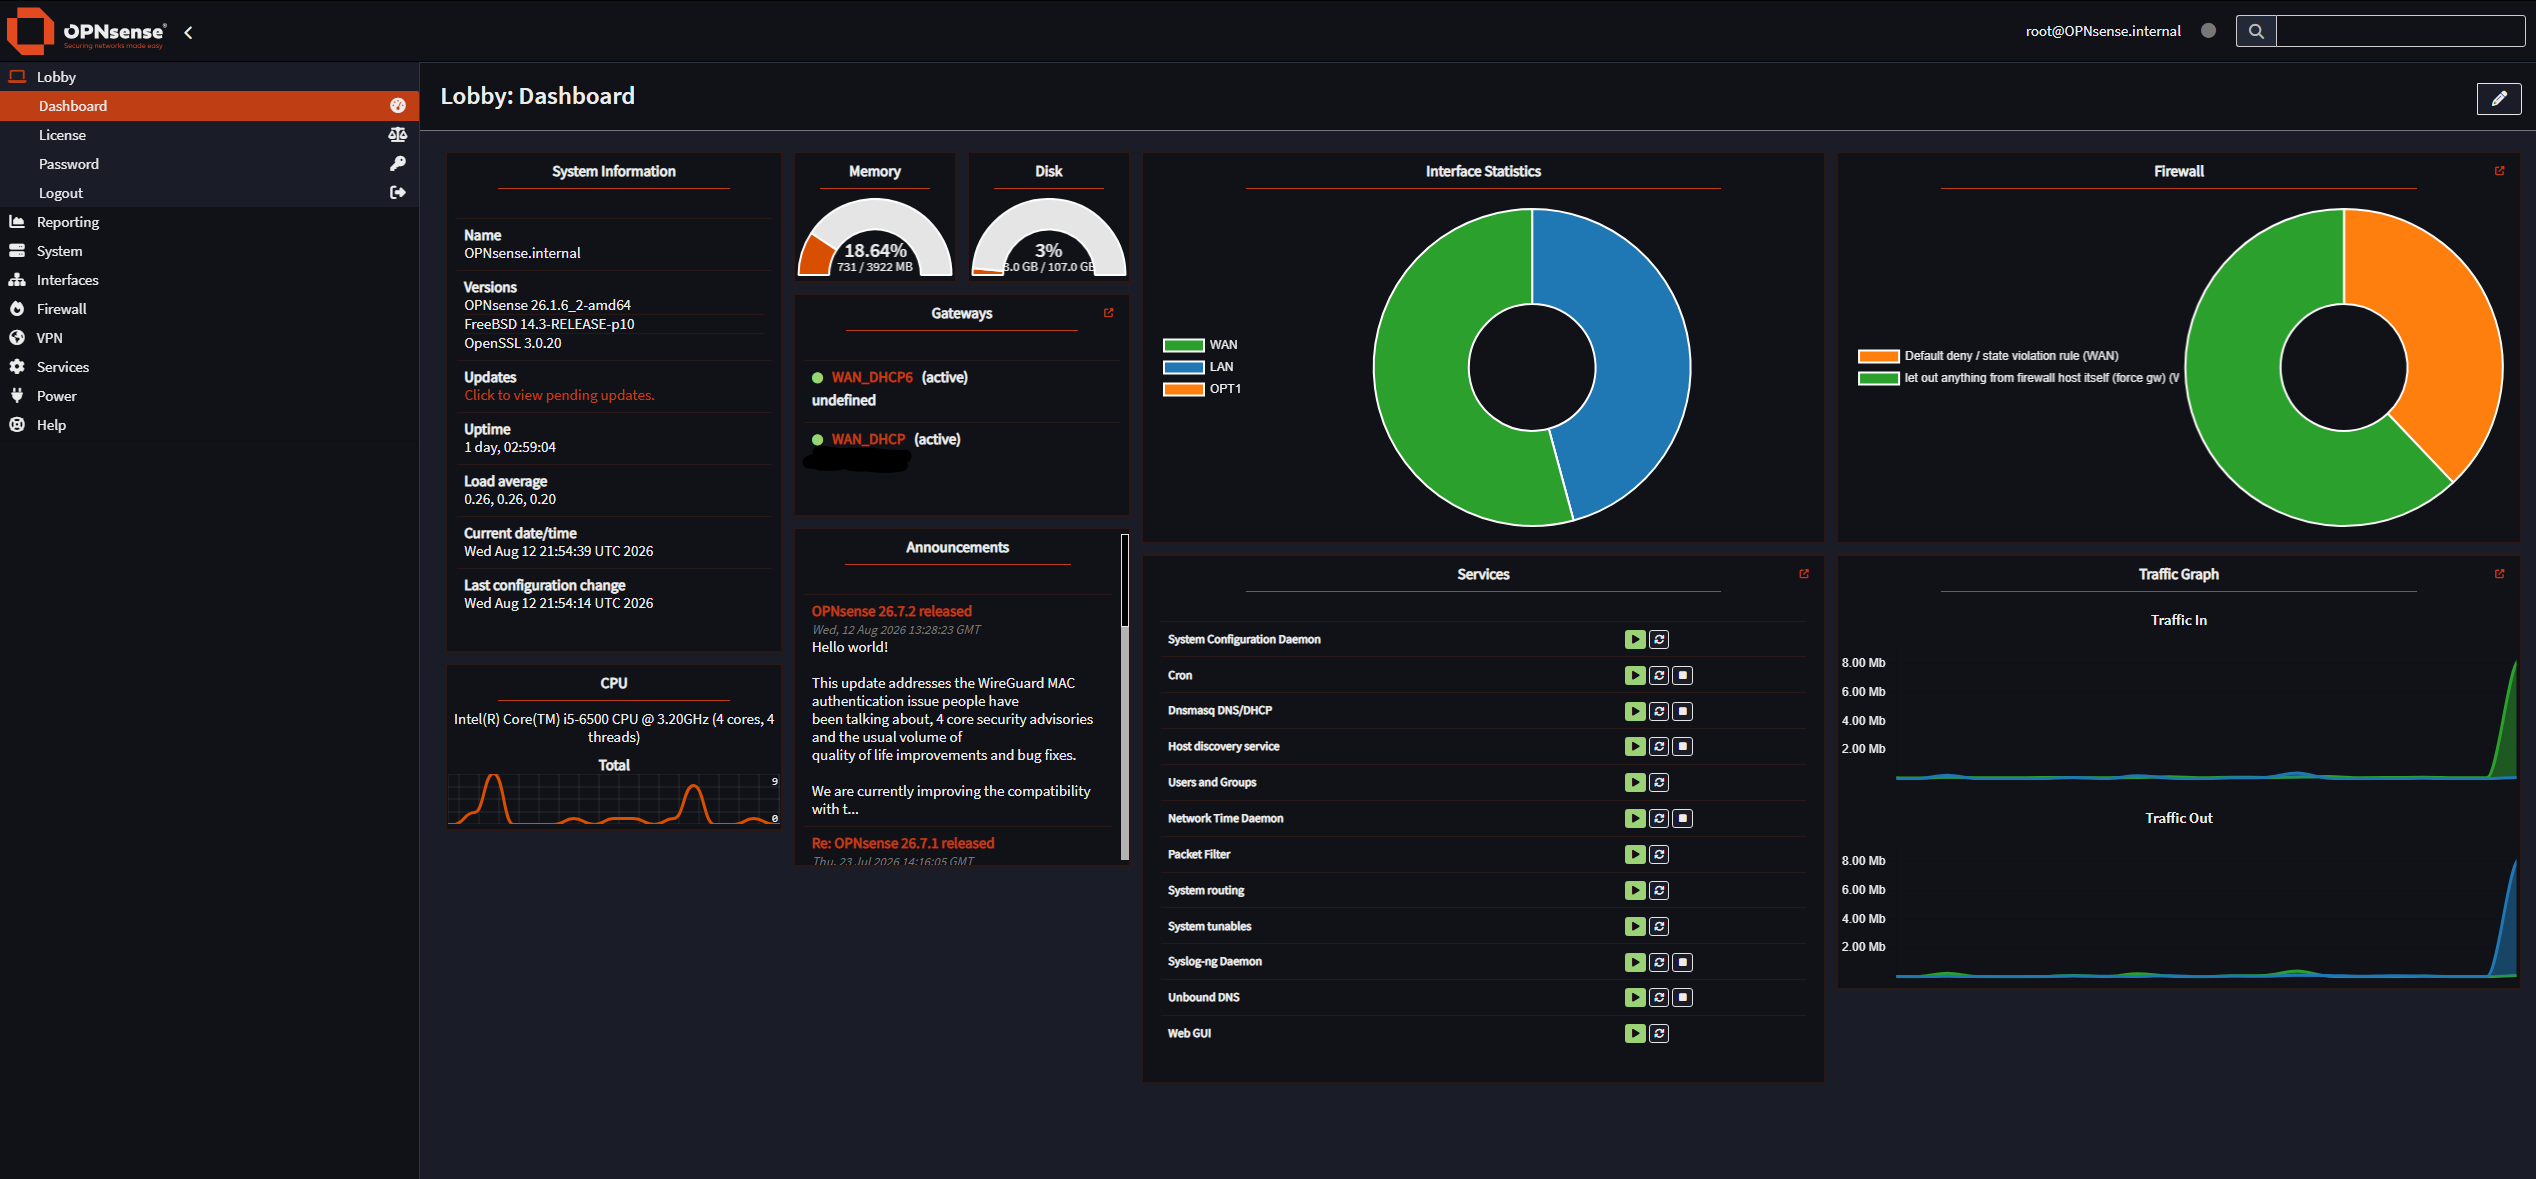Stop the Network Time Daemon

pyautogui.click(x=1683, y=819)
